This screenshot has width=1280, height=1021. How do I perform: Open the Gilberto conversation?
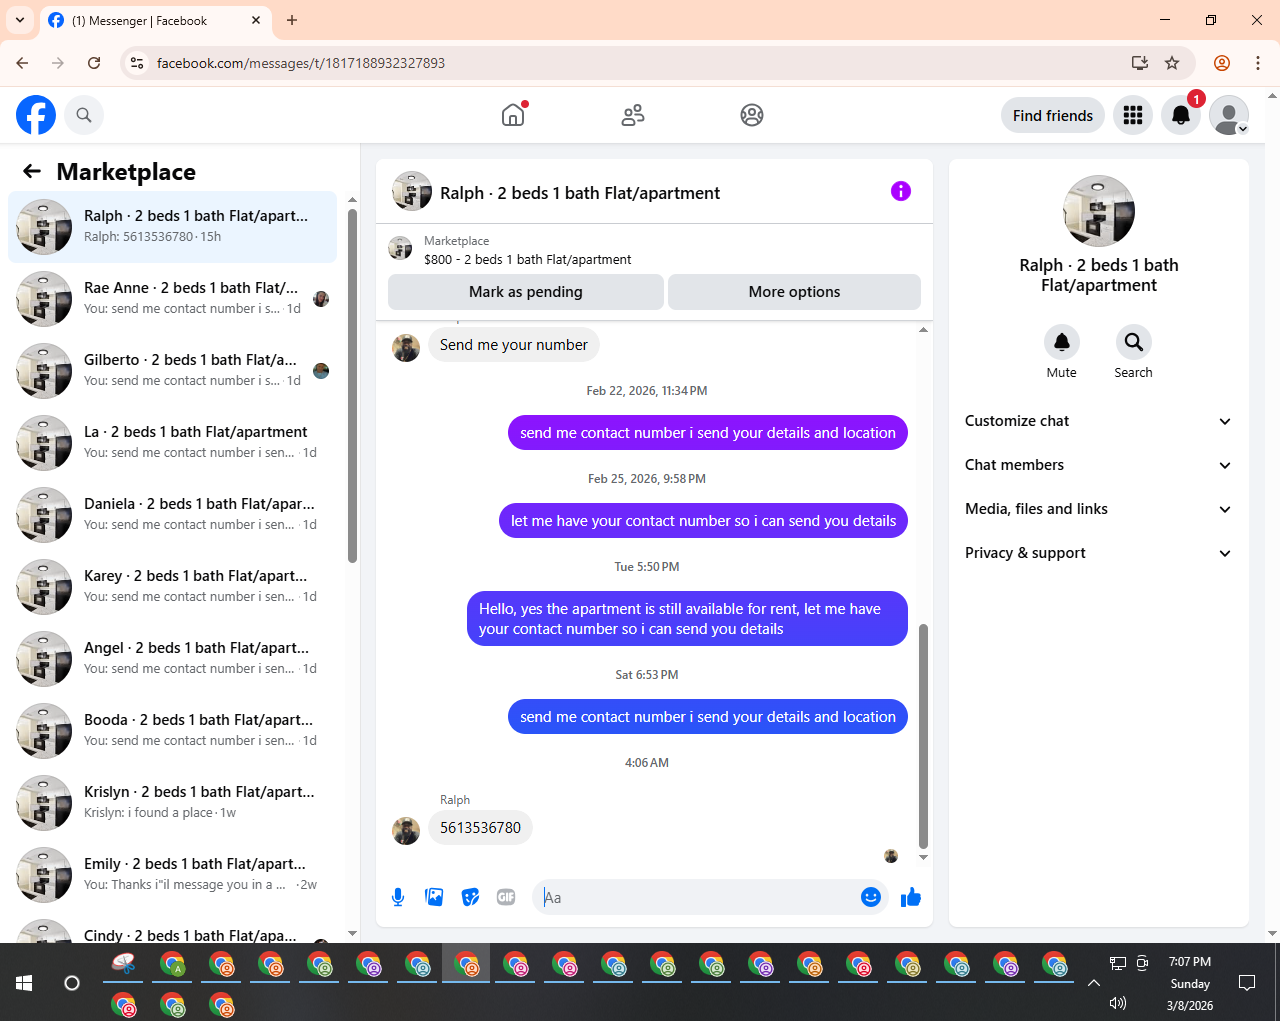[x=173, y=371]
